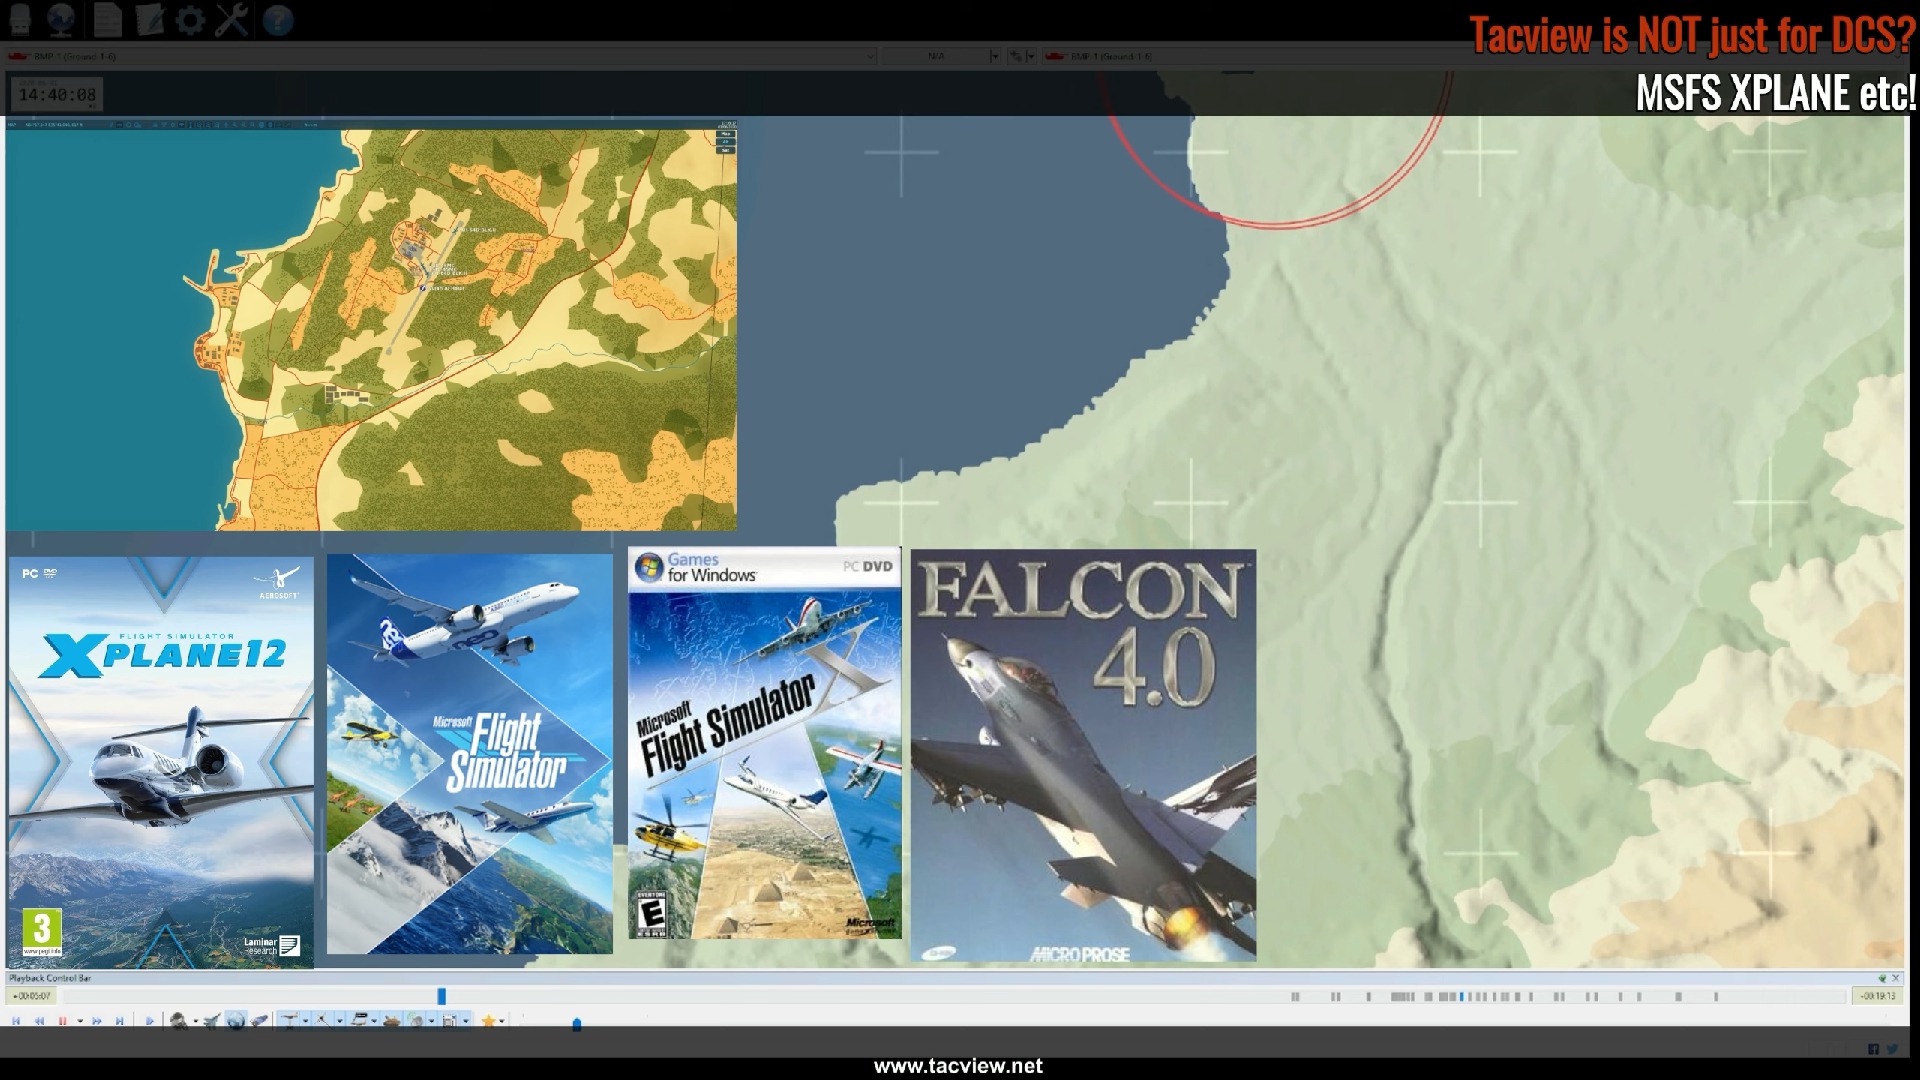Click the -00:19:13 remaining time display
This screenshot has height=1080, width=1920.
1880,996
